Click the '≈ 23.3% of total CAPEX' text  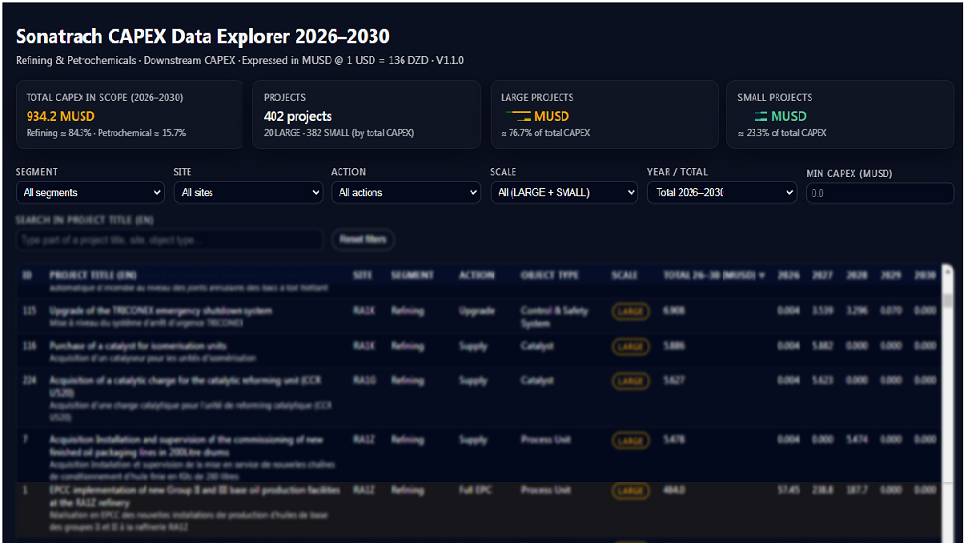782,133
